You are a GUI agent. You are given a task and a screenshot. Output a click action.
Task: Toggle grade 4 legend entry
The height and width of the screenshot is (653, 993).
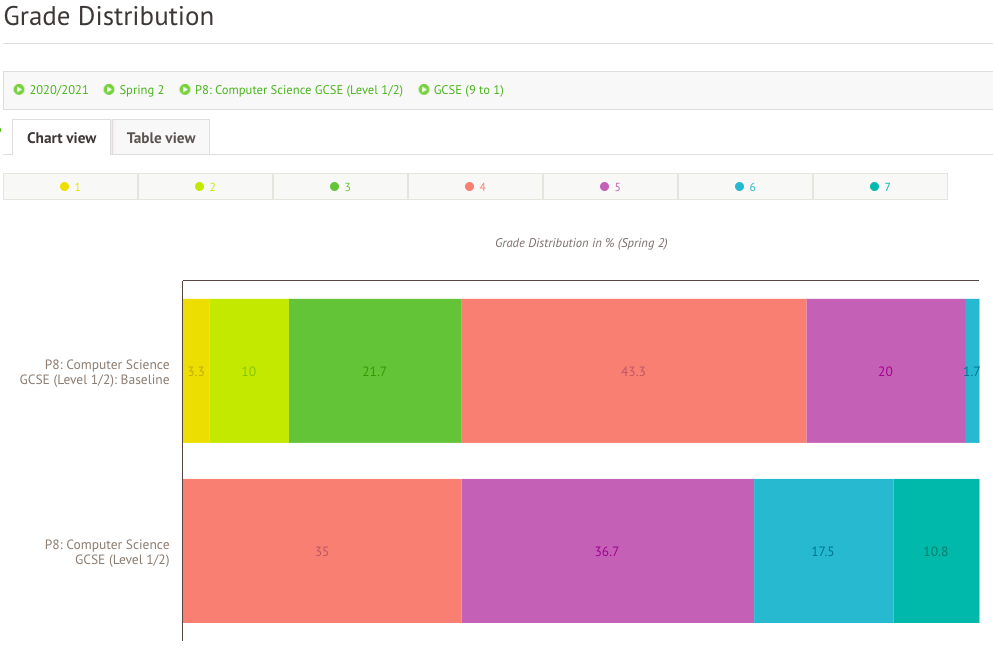click(475, 187)
